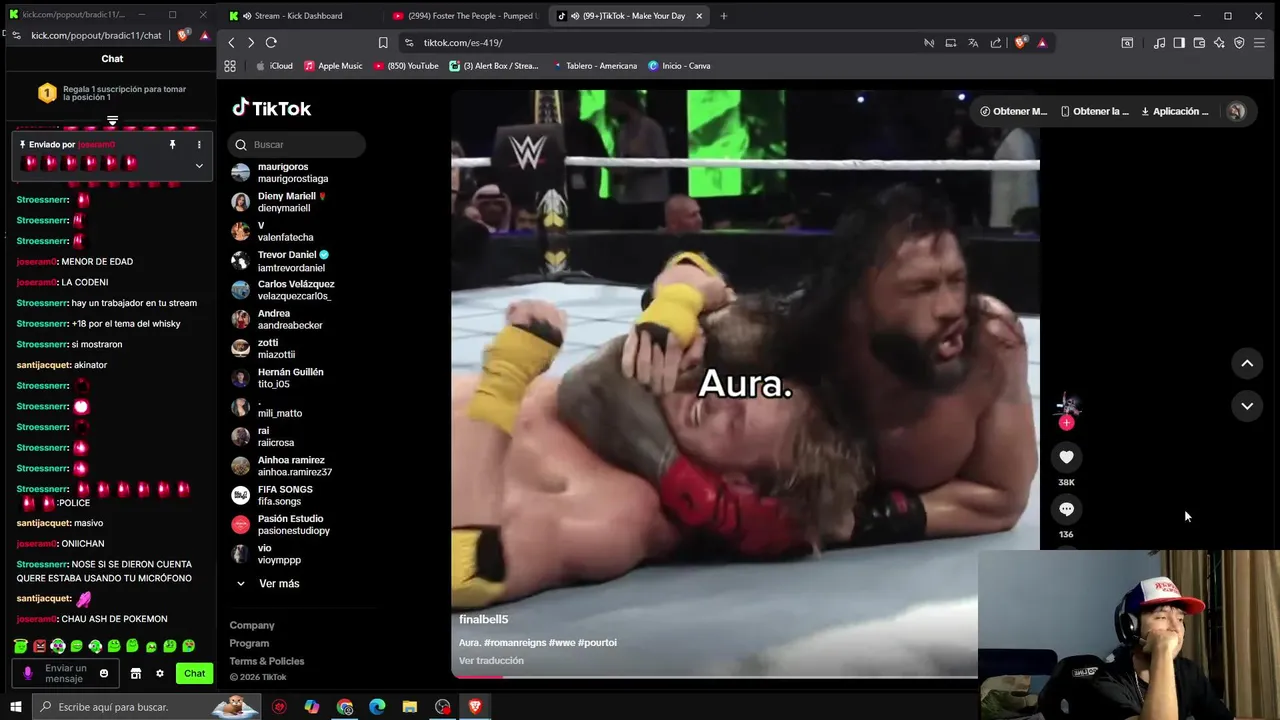Close the TikTok browser tab
1280x720 pixels.
(x=699, y=16)
